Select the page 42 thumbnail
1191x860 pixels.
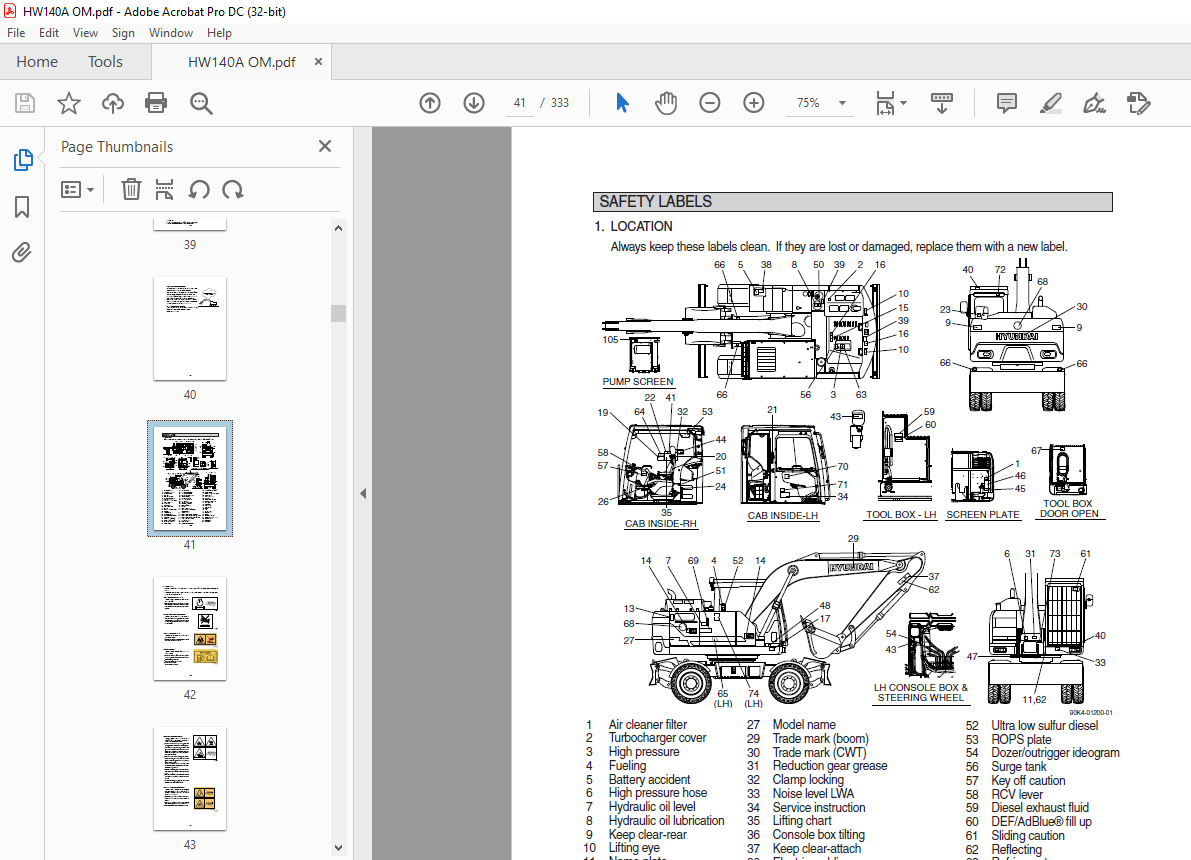pyautogui.click(x=190, y=629)
